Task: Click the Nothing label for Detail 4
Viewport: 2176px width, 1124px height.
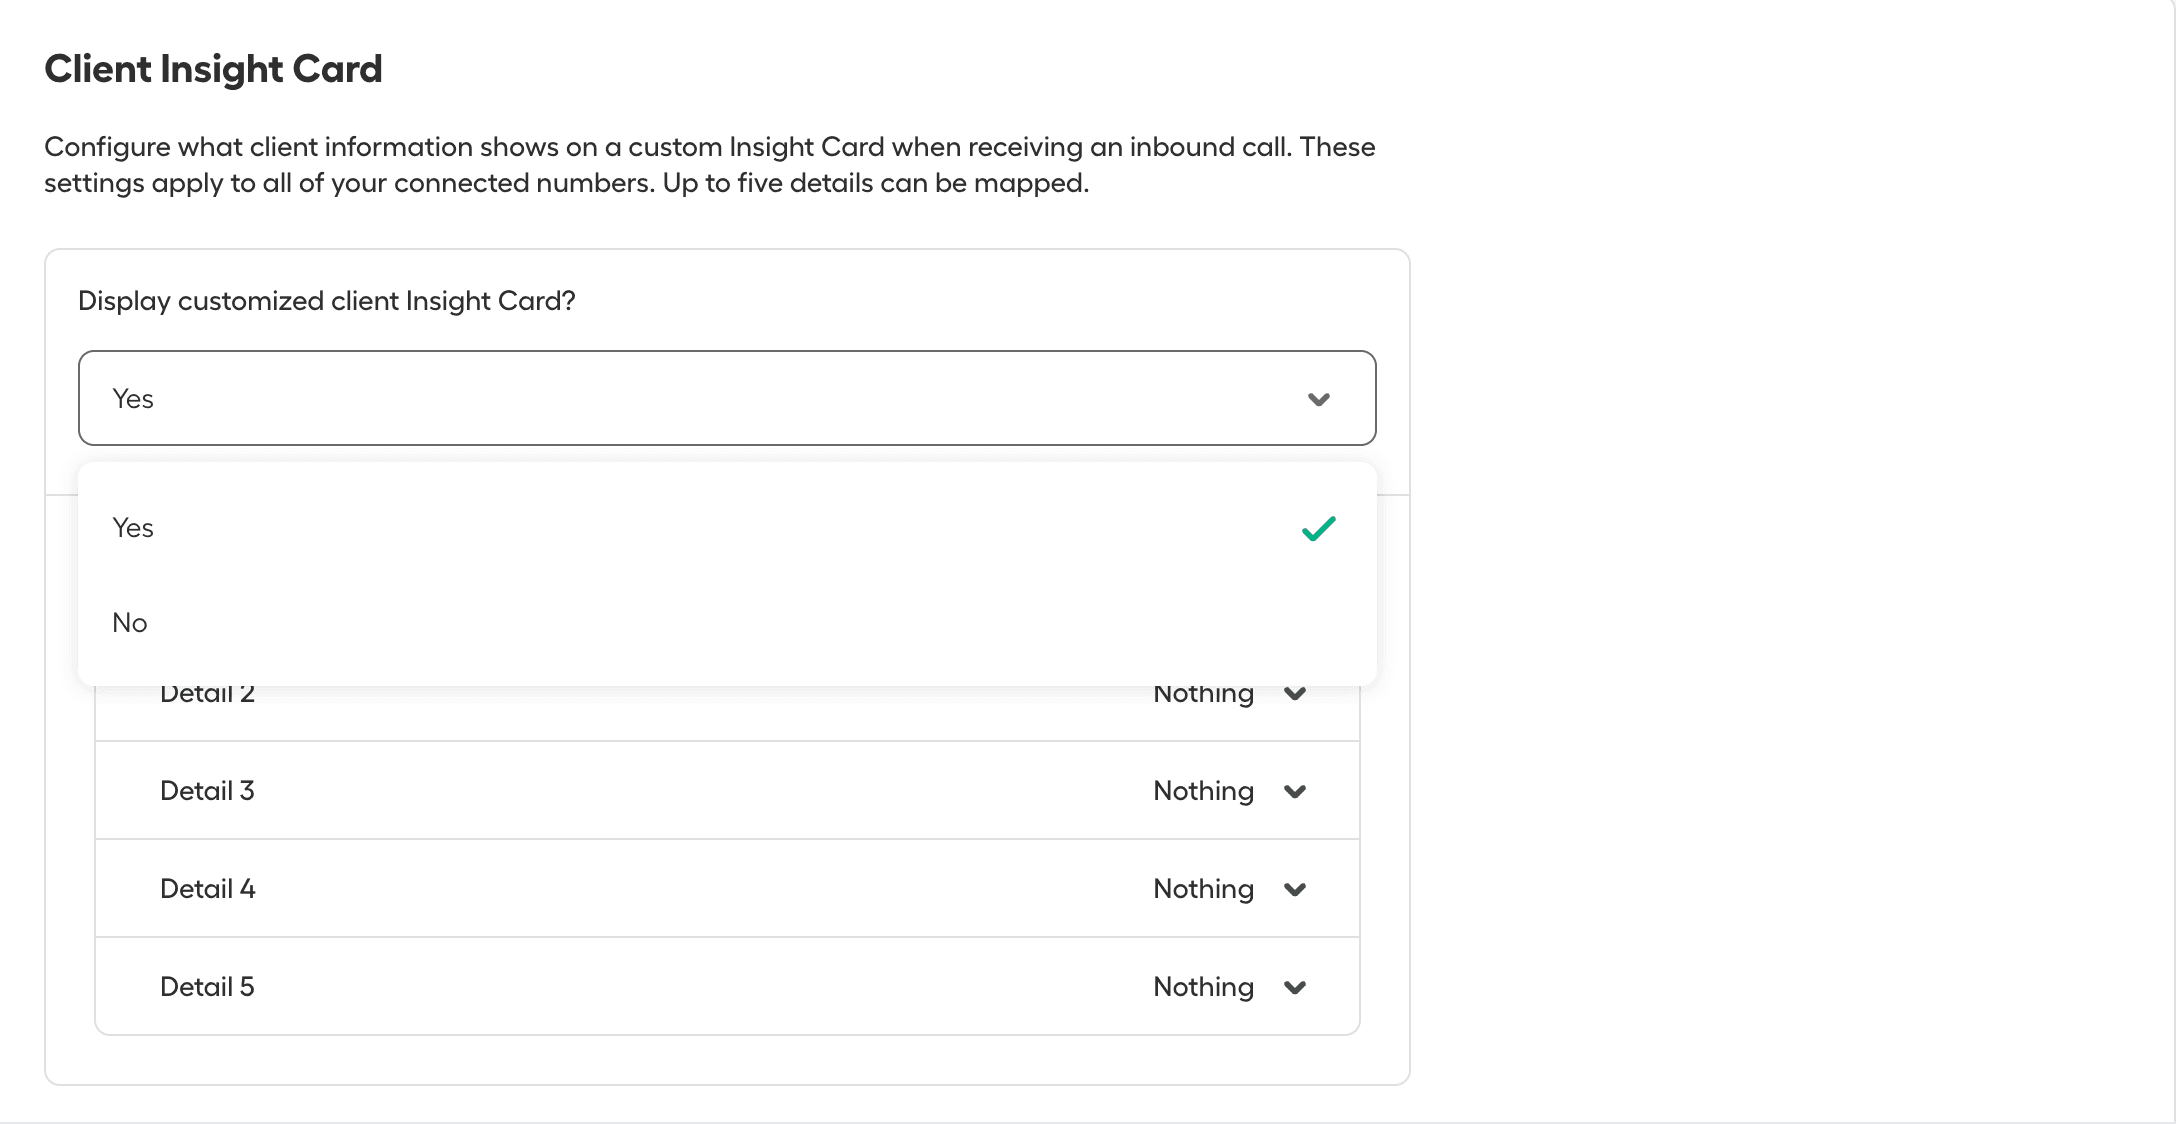Action: pos(1203,888)
